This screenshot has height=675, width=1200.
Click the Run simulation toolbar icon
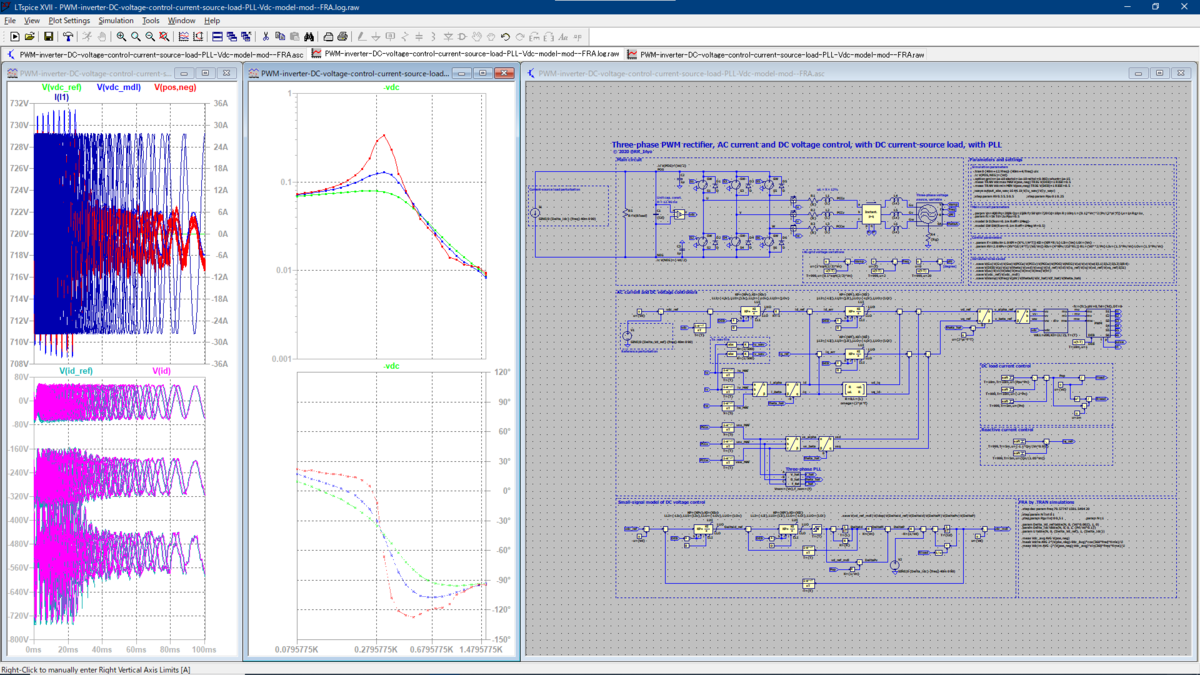(x=14, y=36)
